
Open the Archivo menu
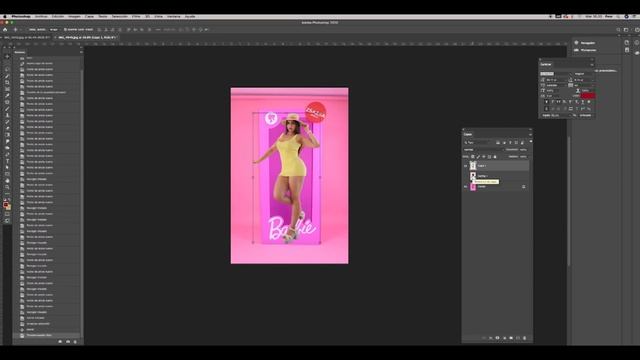(41, 16)
